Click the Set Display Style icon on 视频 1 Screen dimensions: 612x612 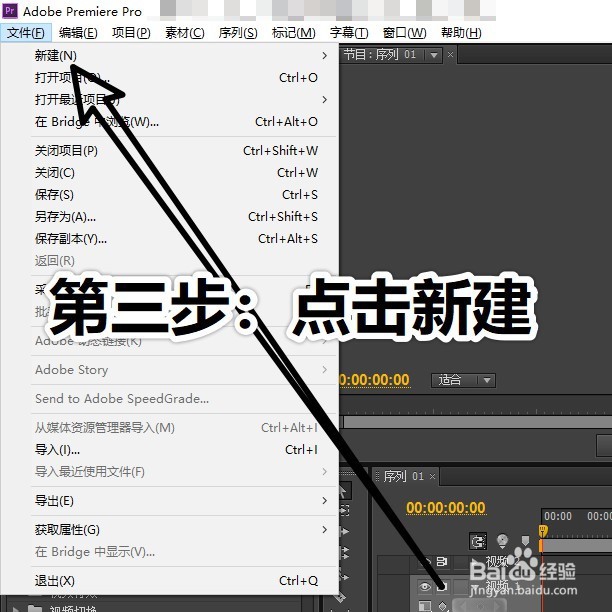click(425, 605)
